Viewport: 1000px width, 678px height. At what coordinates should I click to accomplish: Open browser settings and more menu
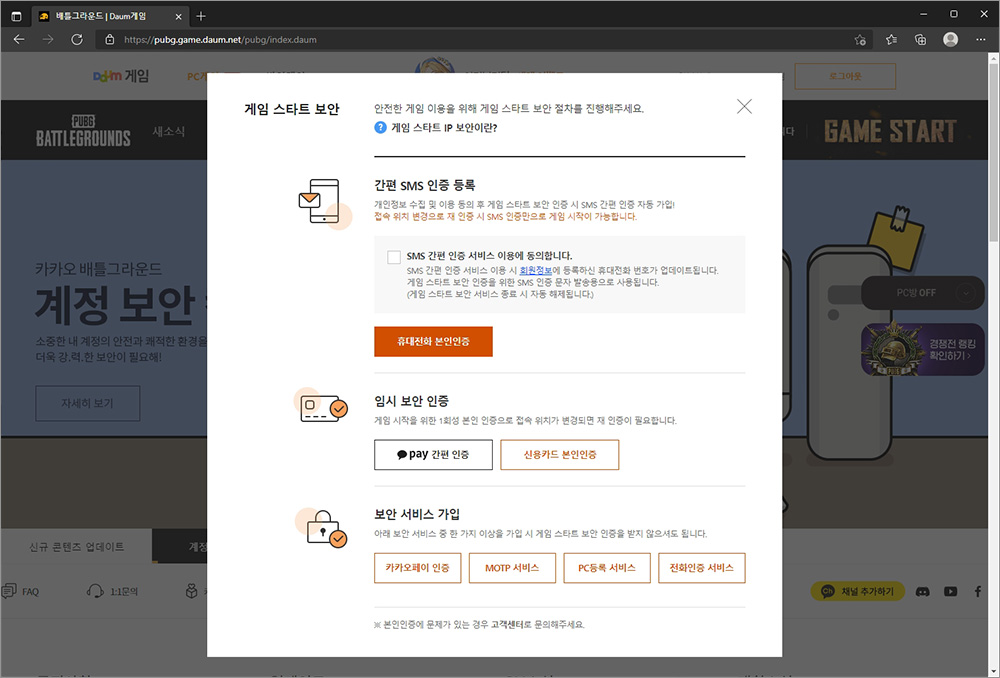(981, 40)
